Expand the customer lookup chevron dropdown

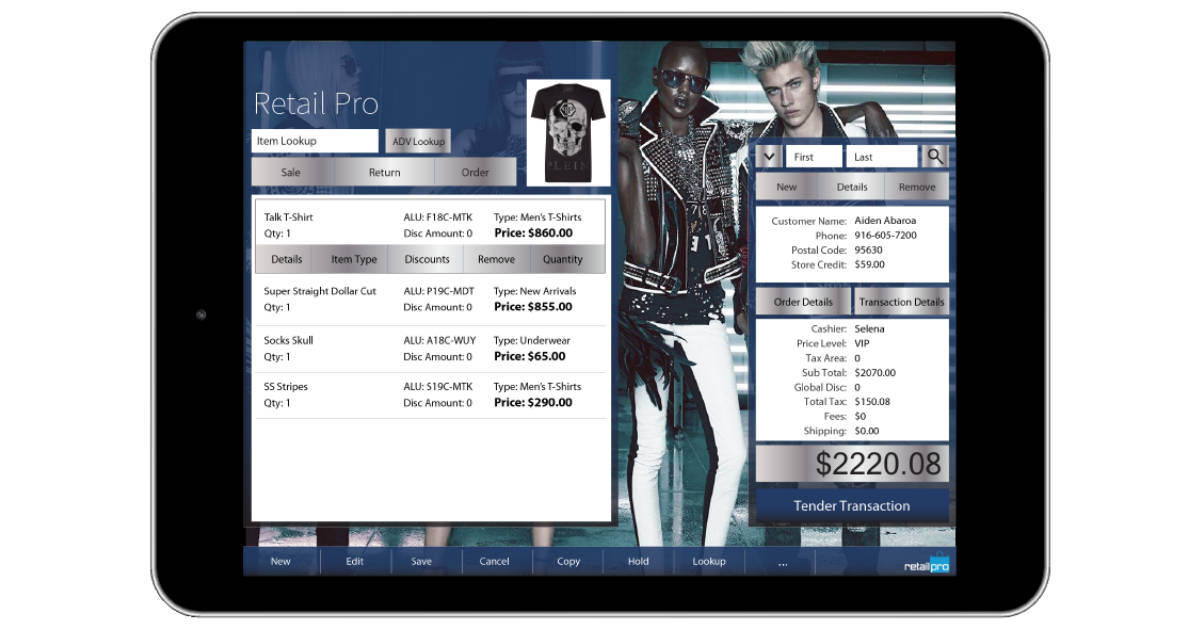click(x=767, y=156)
